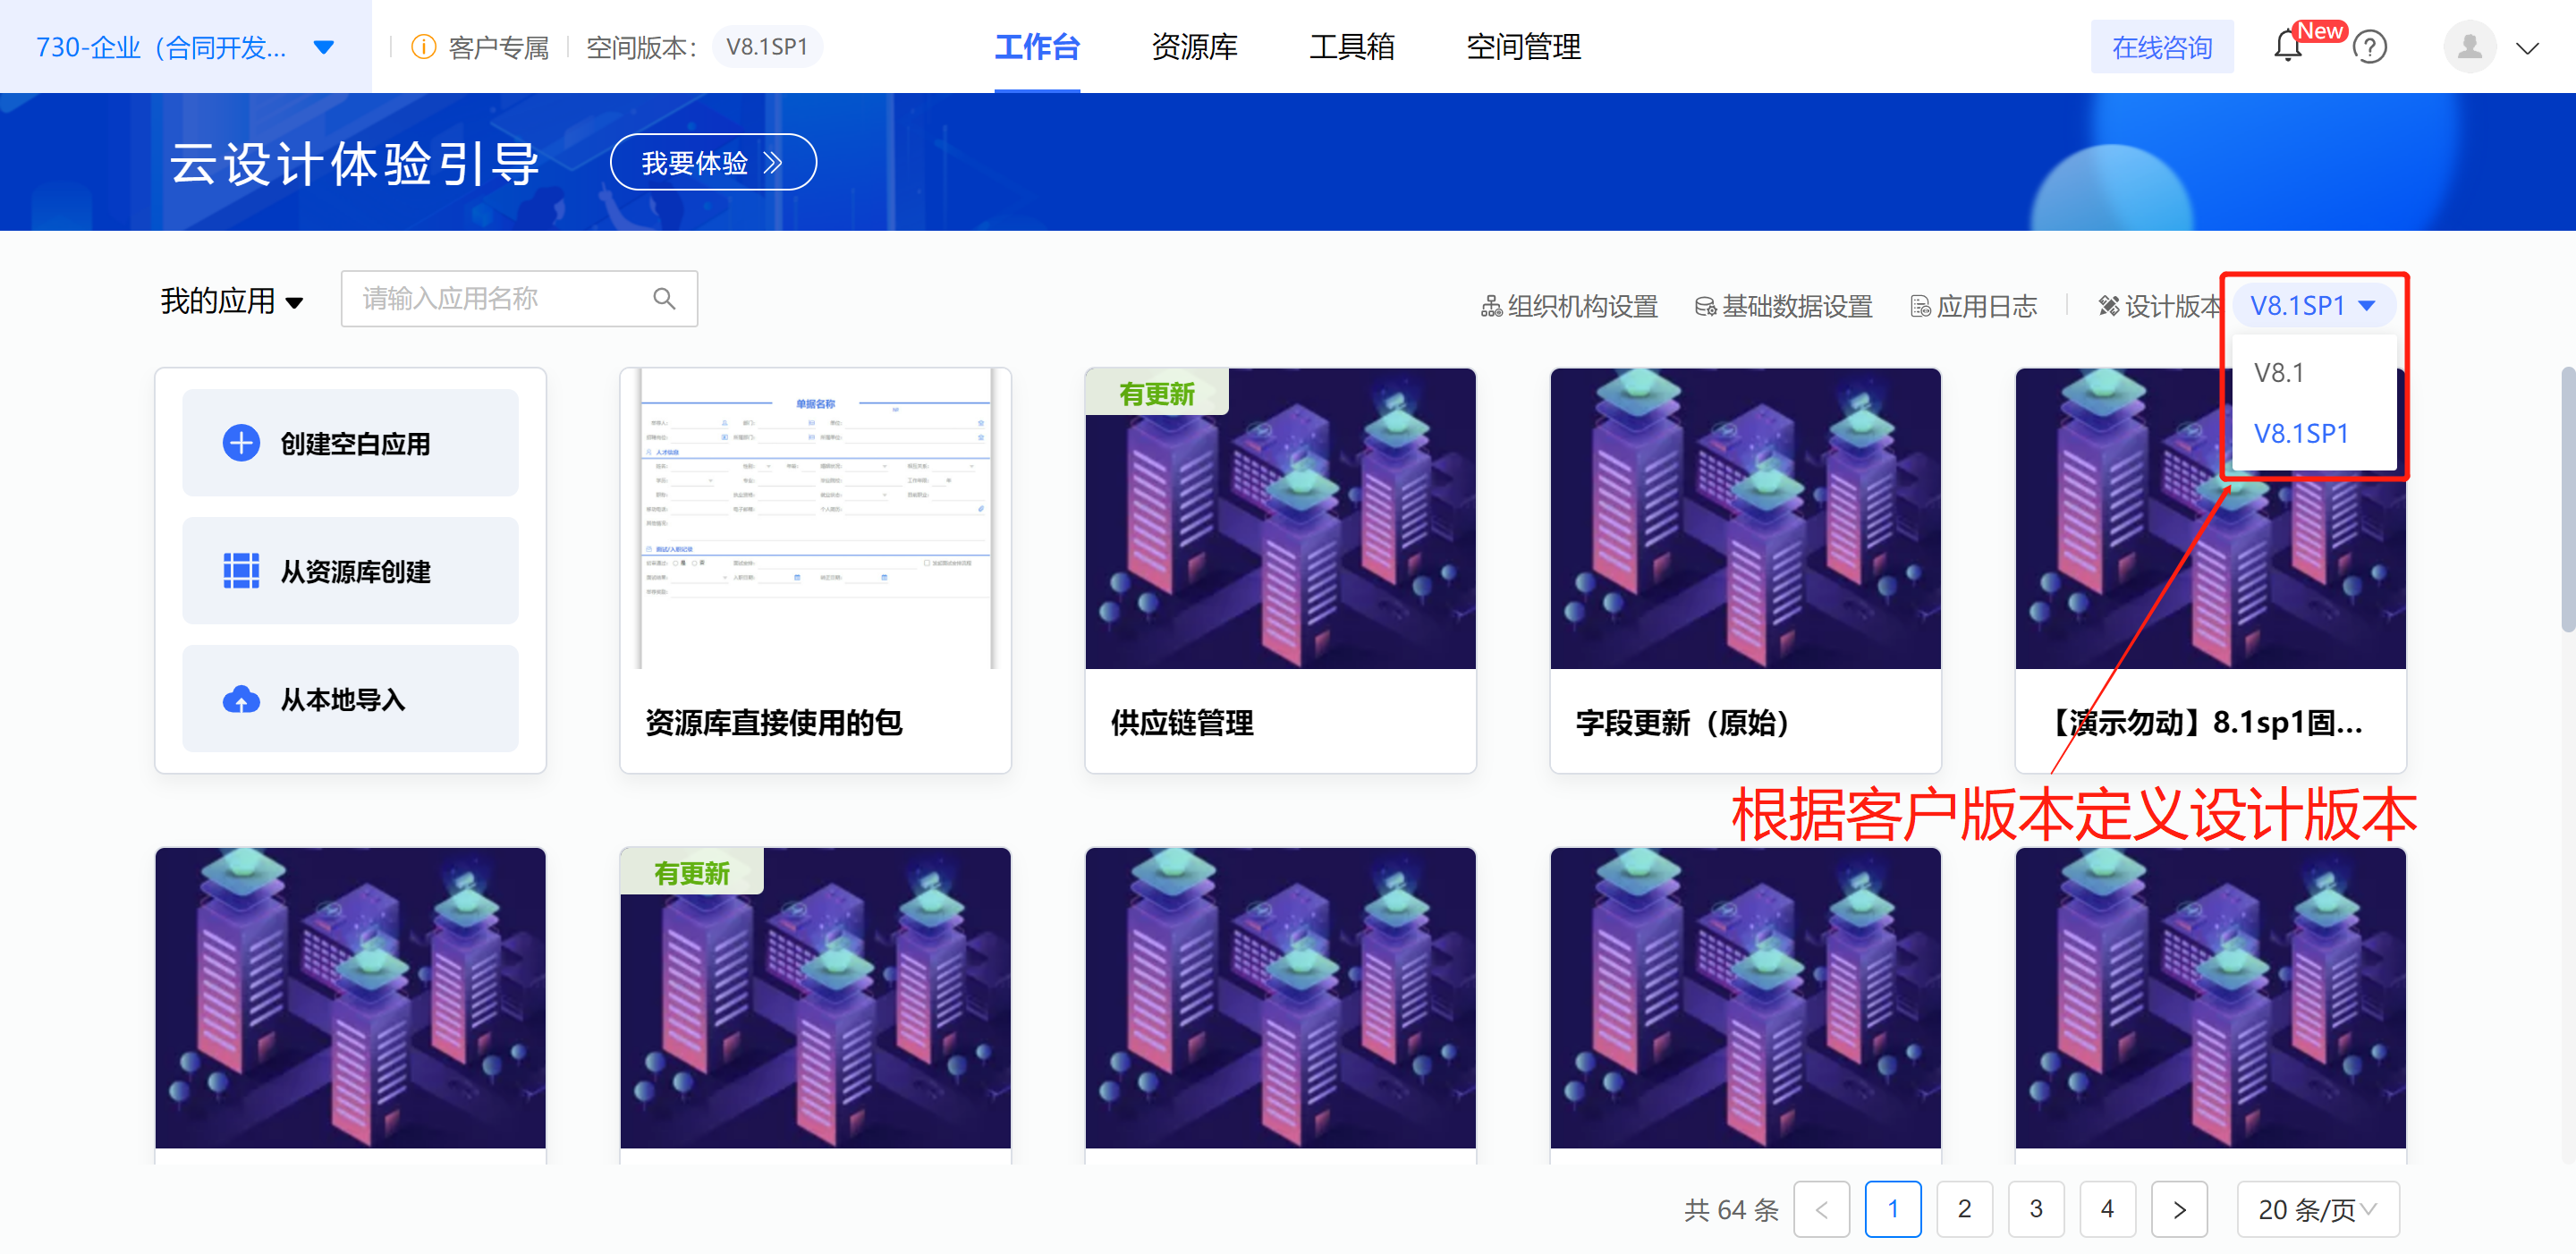Click the New badge on notifications
Viewport: 2576px width, 1254px height.
[x=2319, y=31]
